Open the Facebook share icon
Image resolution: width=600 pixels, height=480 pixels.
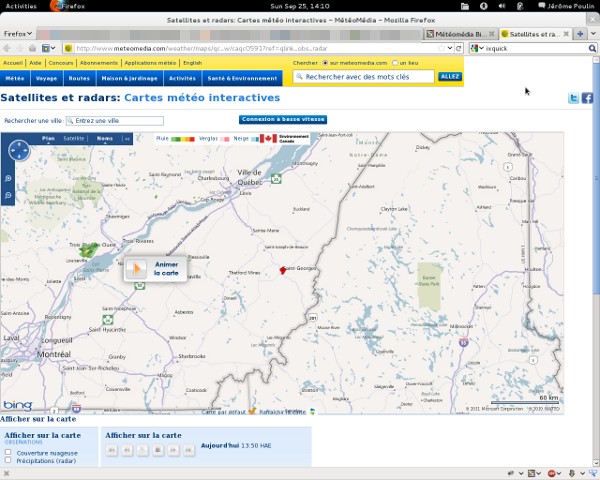(x=588, y=98)
